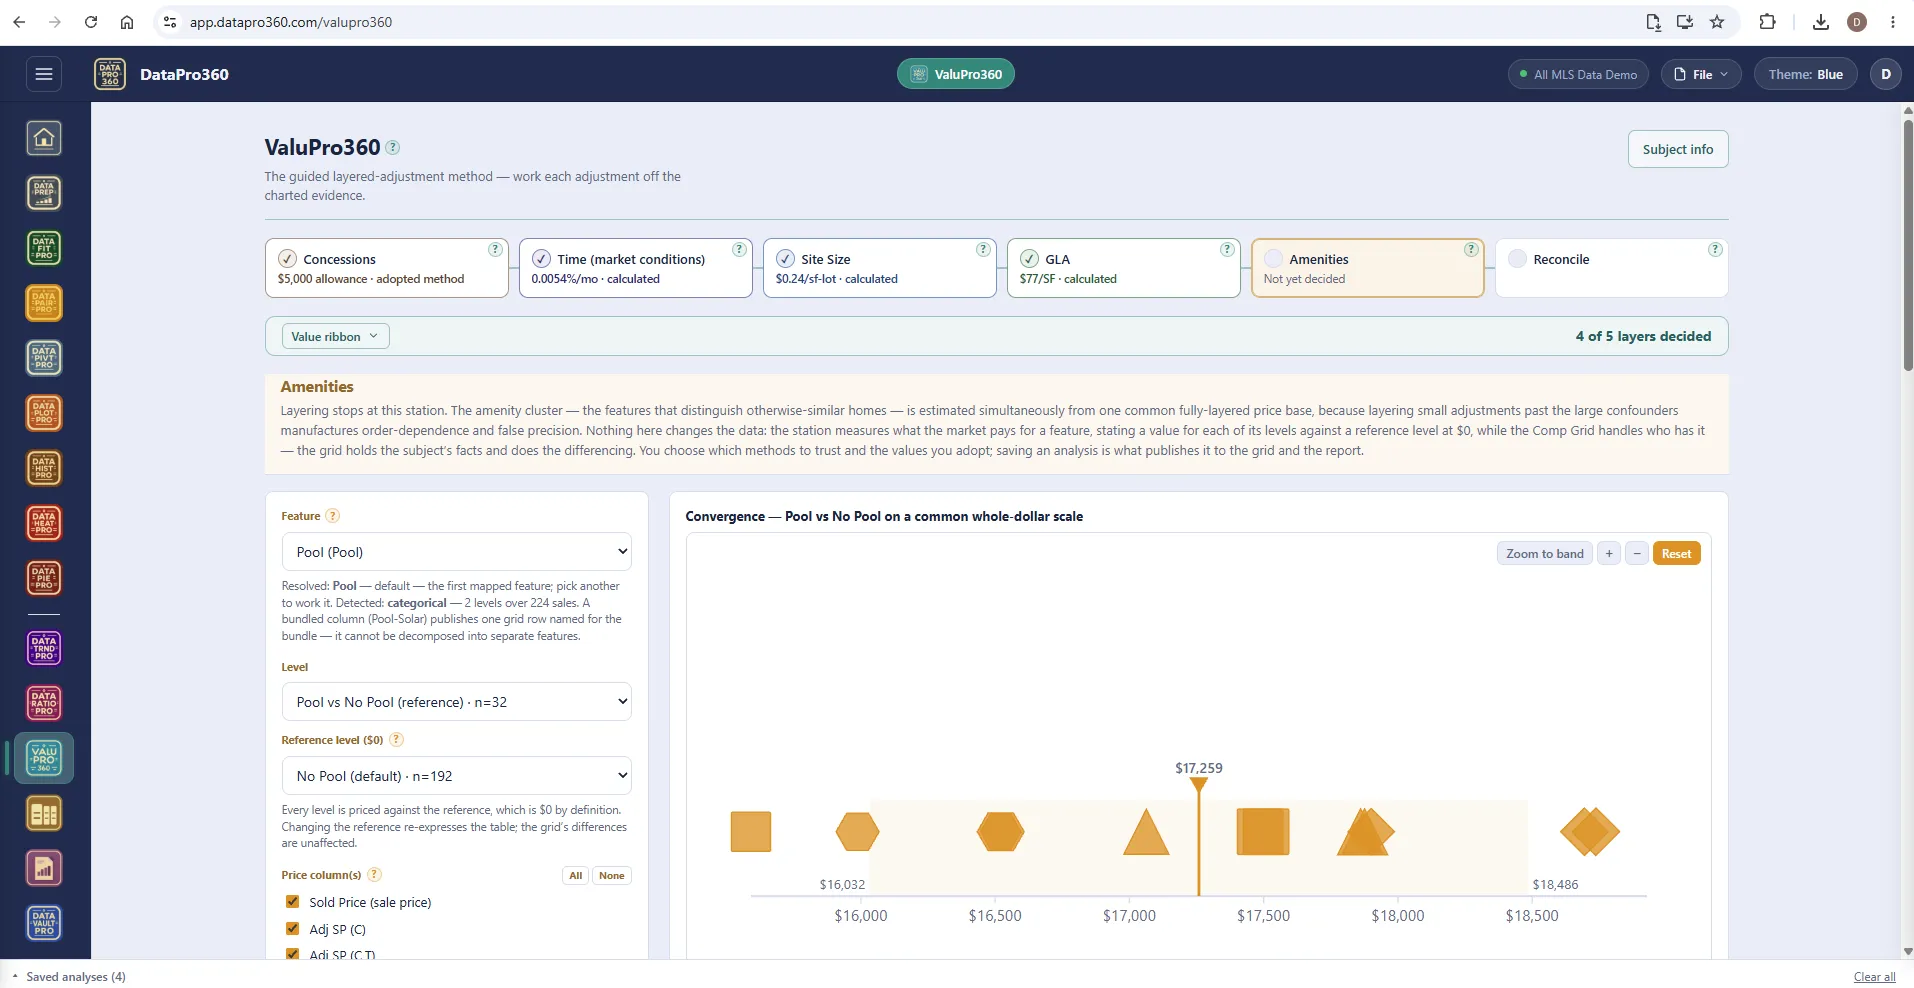The height and width of the screenshot is (988, 1914).
Task: Open the Data Trnd Pro module
Action: tap(44, 649)
